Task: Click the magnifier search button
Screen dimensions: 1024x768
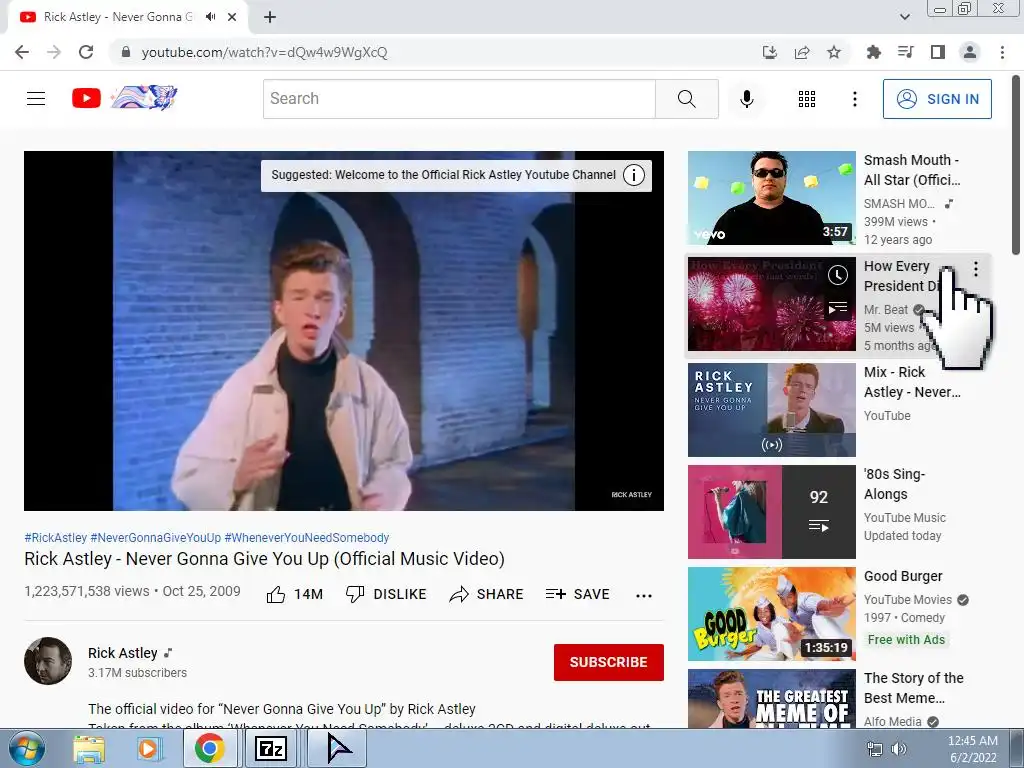Action: click(686, 99)
